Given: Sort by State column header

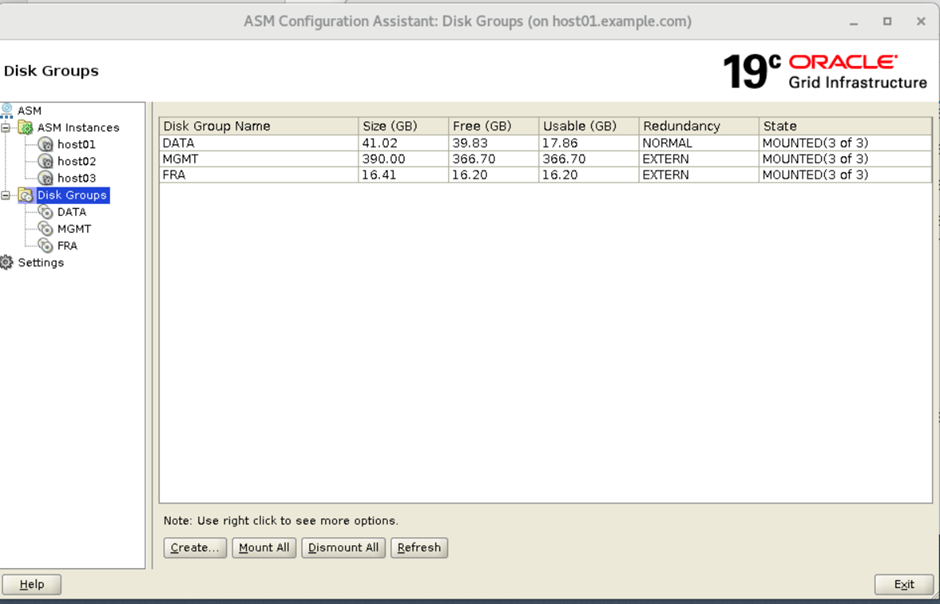Looking at the screenshot, I should coord(845,126).
